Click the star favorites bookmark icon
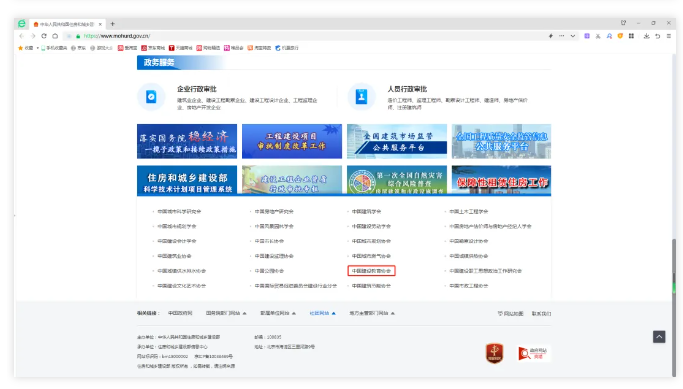683x389 pixels. (20, 48)
